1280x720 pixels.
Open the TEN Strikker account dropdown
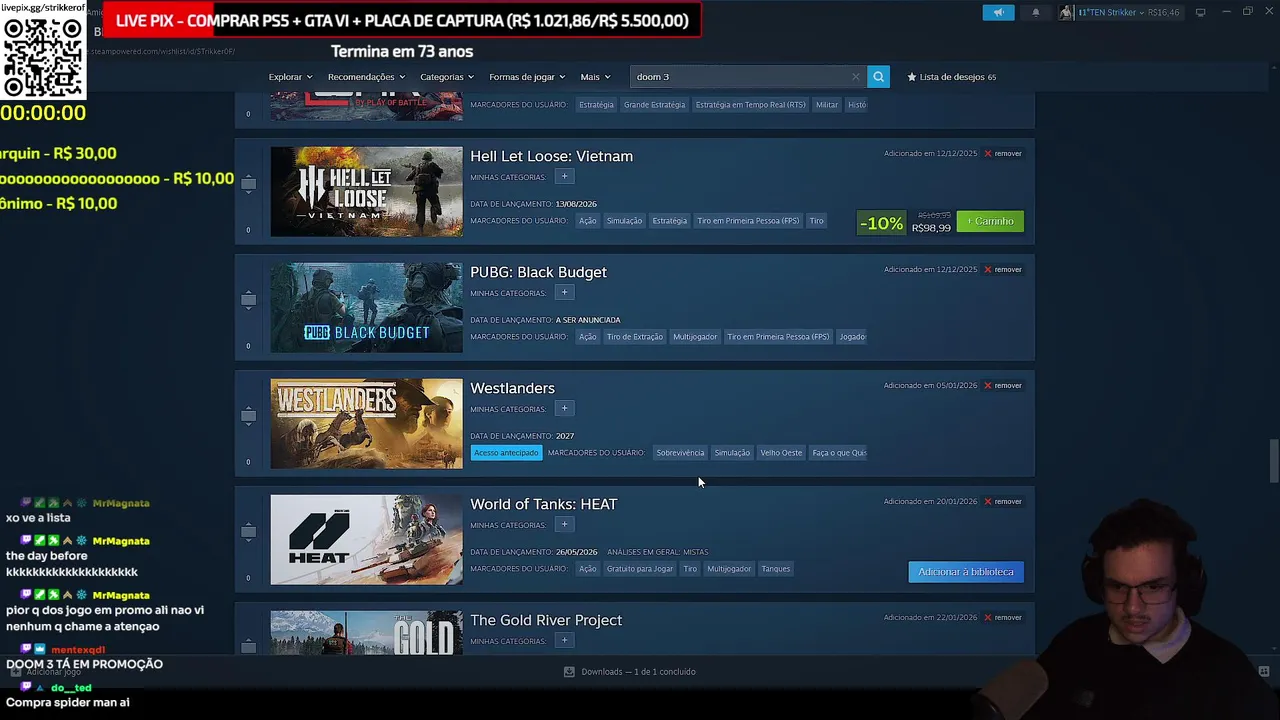click(x=1111, y=12)
